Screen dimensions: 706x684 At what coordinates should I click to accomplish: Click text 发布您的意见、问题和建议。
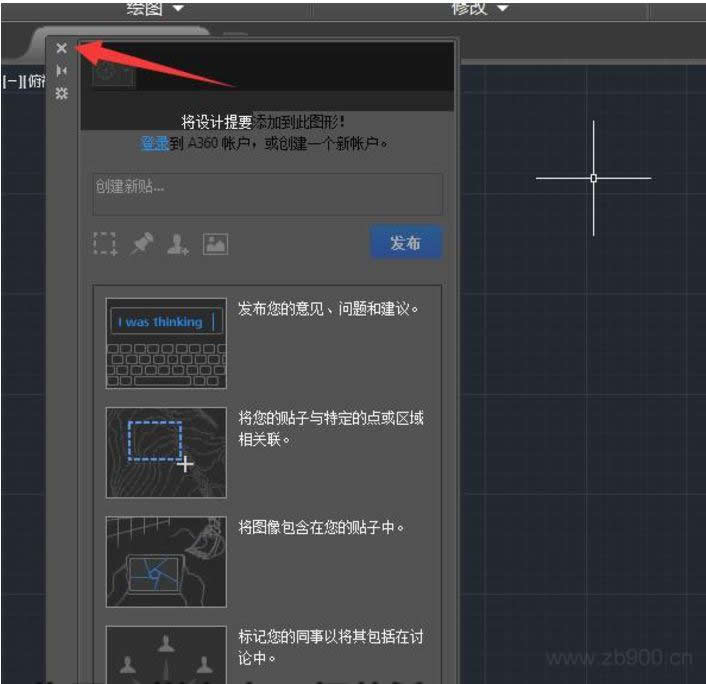pyautogui.click(x=328, y=309)
